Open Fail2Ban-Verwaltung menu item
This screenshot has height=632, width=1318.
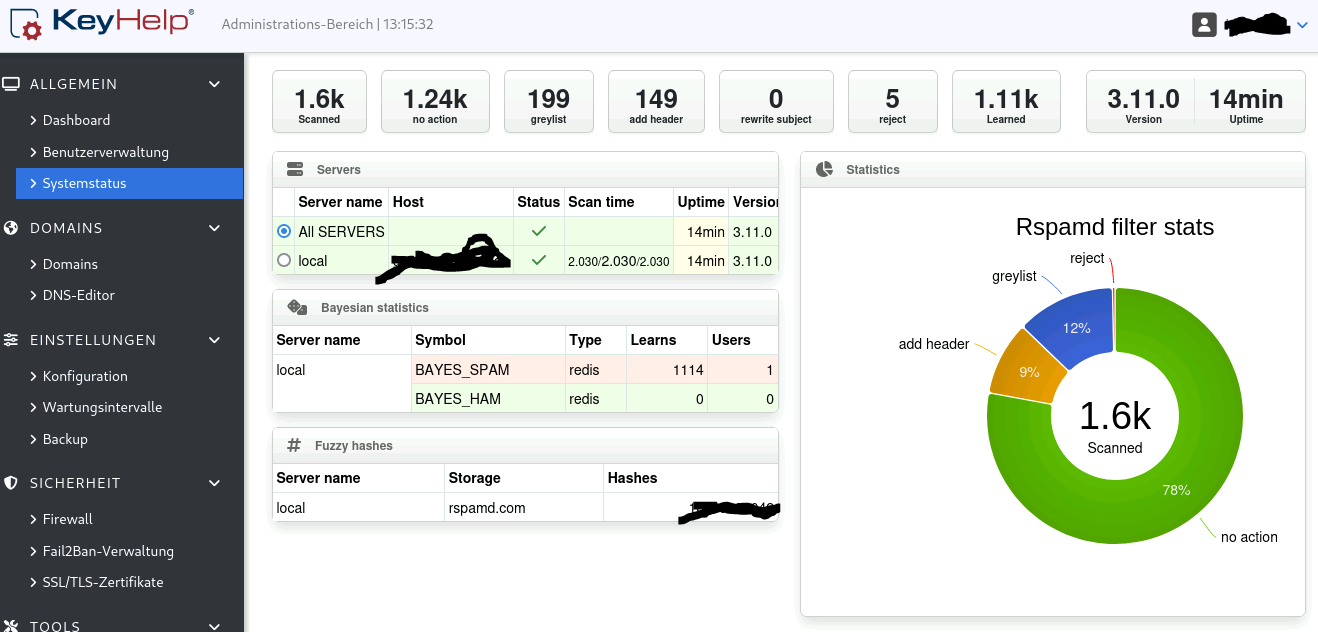[108, 551]
